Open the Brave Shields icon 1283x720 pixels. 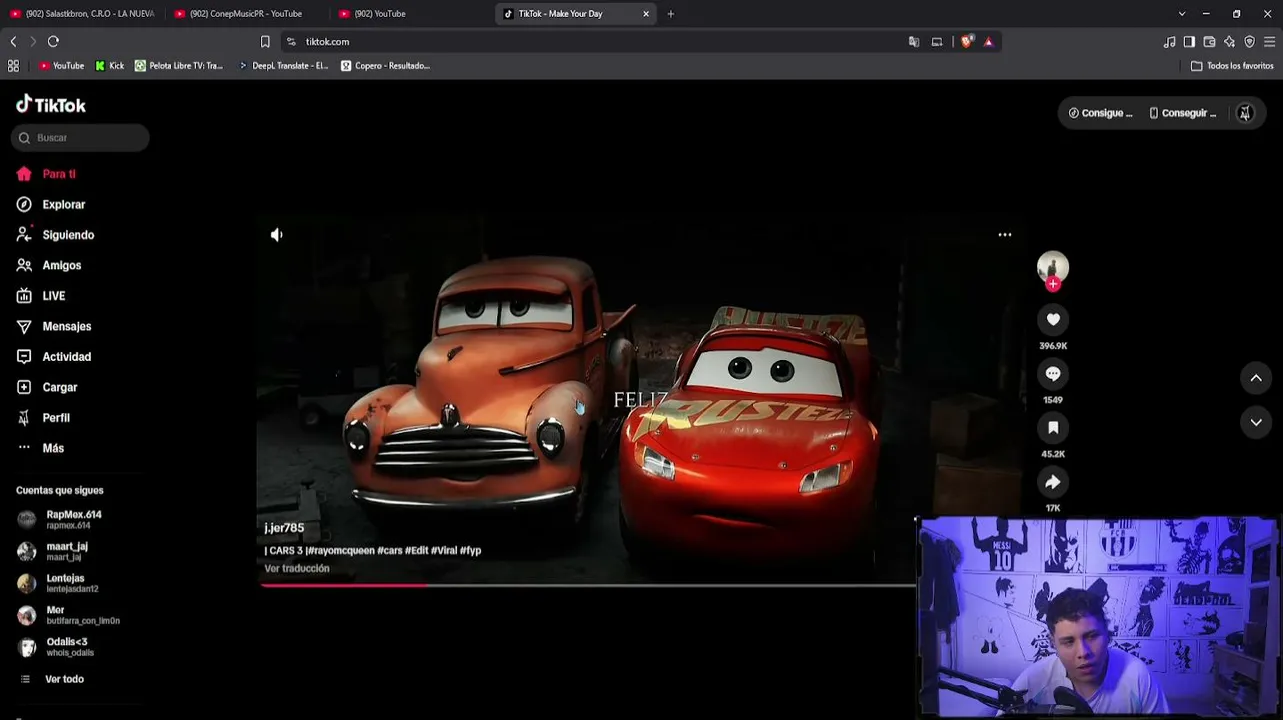click(x=966, y=42)
